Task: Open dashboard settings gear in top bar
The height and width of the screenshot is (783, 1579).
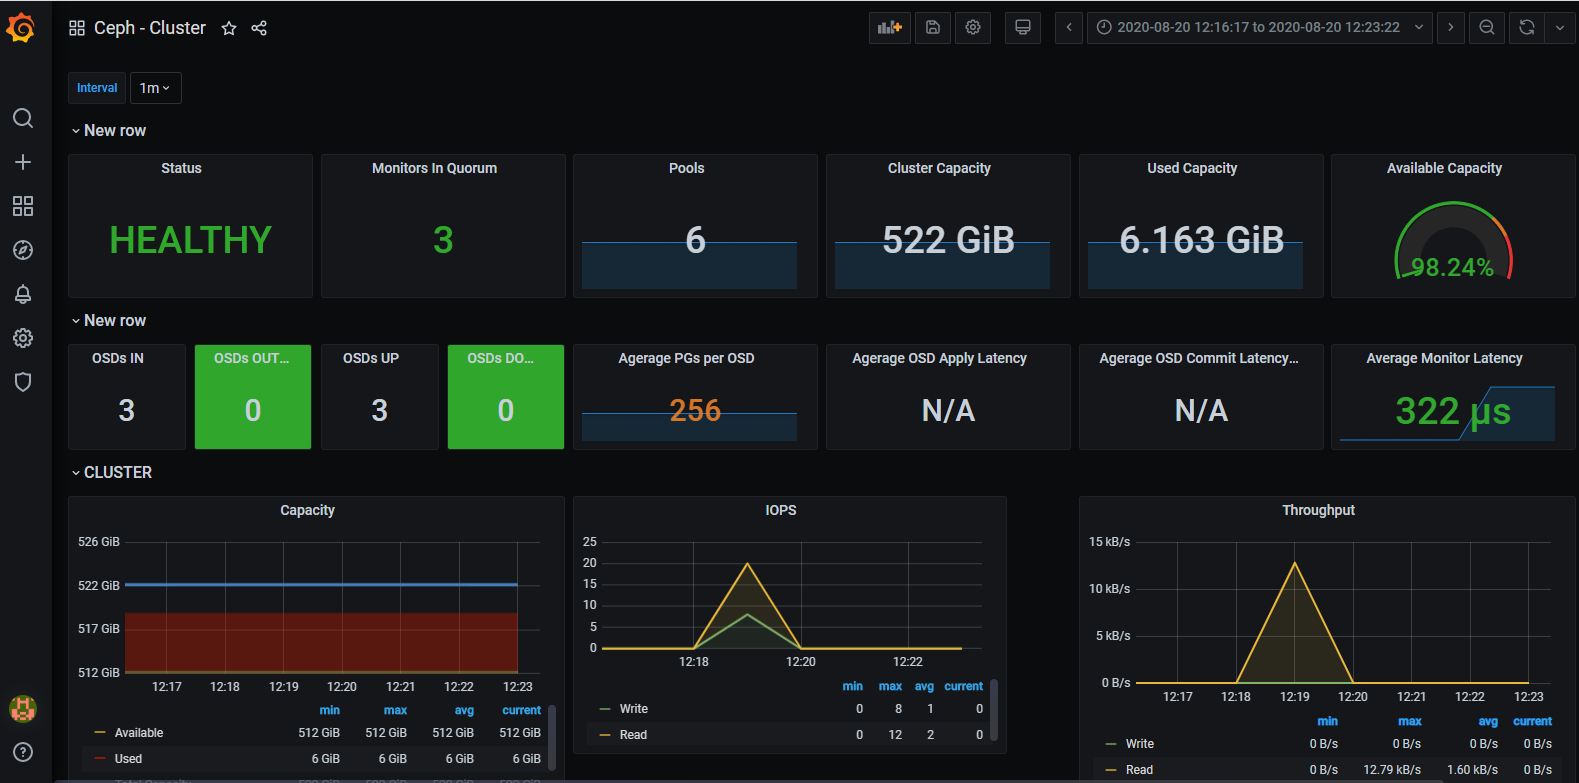Action: pyautogui.click(x=973, y=28)
